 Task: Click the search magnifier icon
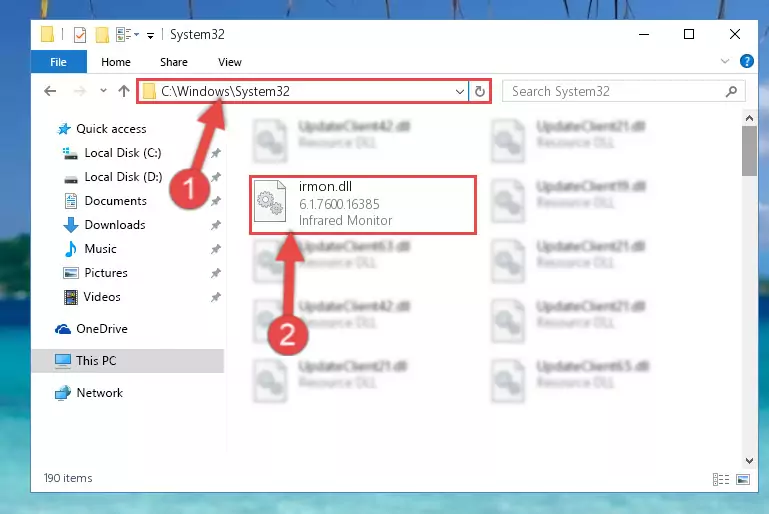(x=731, y=92)
